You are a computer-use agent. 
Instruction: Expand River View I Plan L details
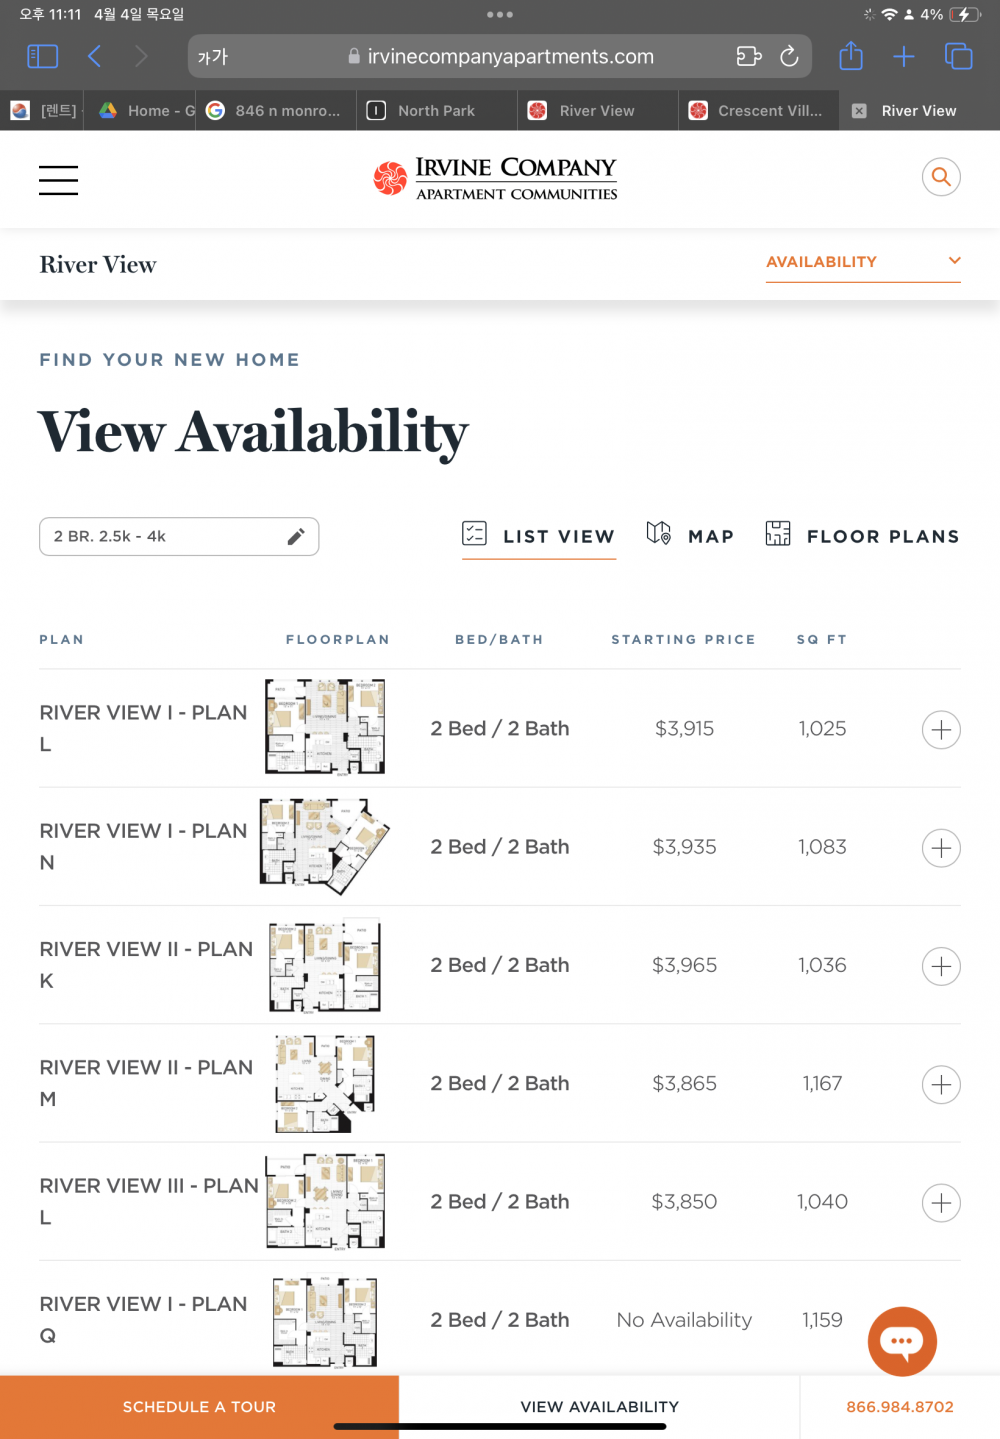941,729
